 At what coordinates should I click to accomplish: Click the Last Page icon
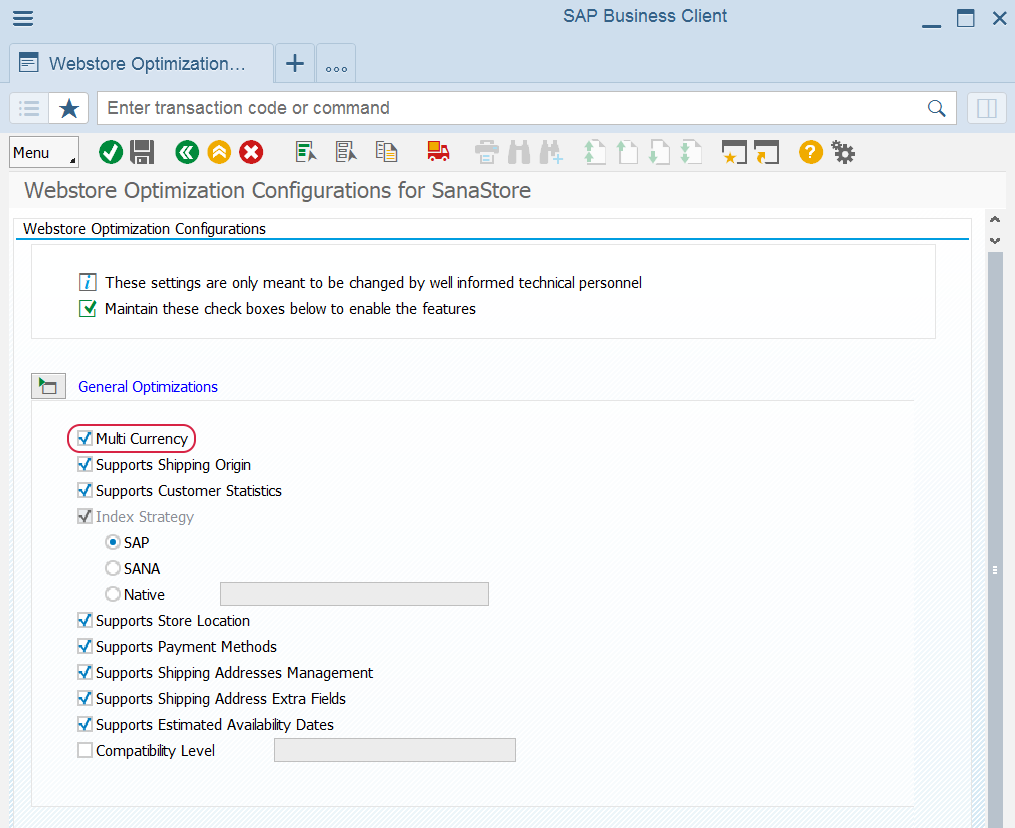pos(691,153)
